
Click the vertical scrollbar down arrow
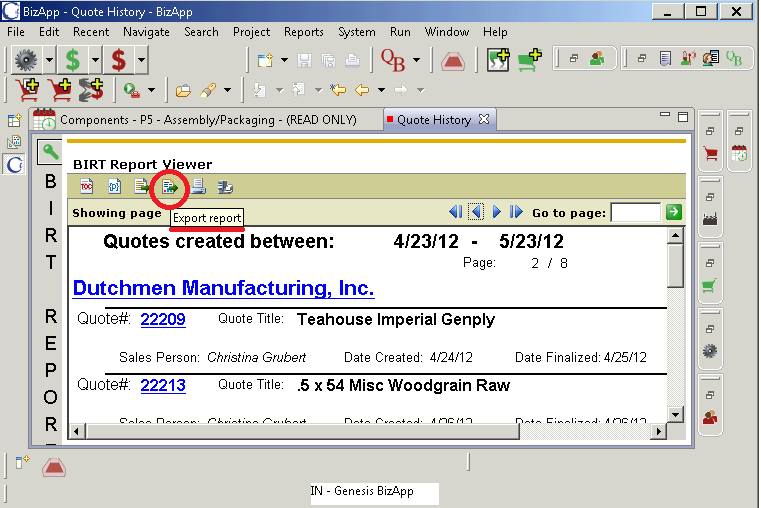click(675, 415)
